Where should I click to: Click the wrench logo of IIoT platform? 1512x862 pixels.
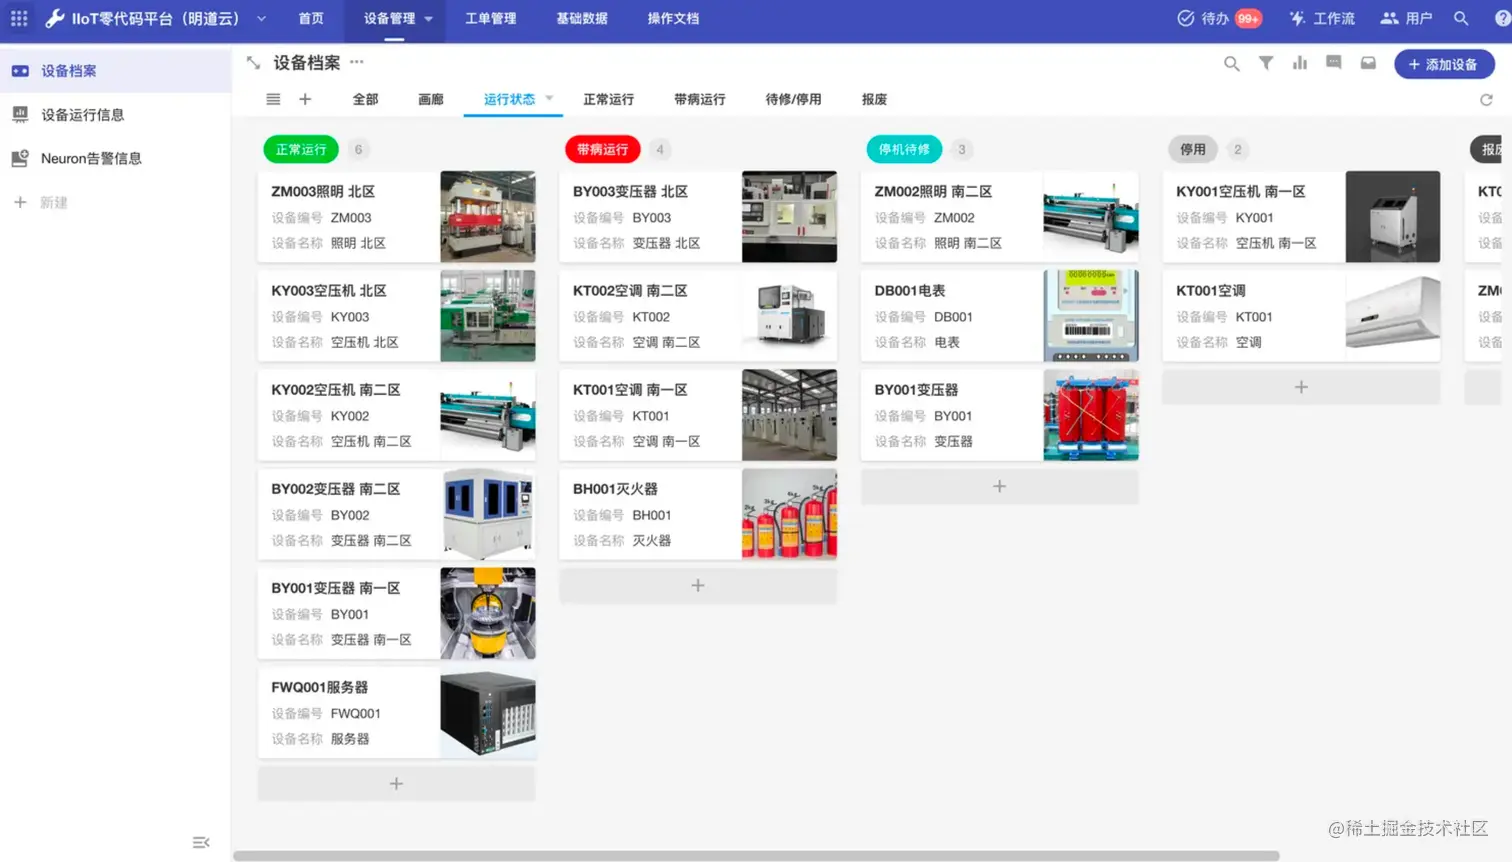pyautogui.click(x=55, y=18)
